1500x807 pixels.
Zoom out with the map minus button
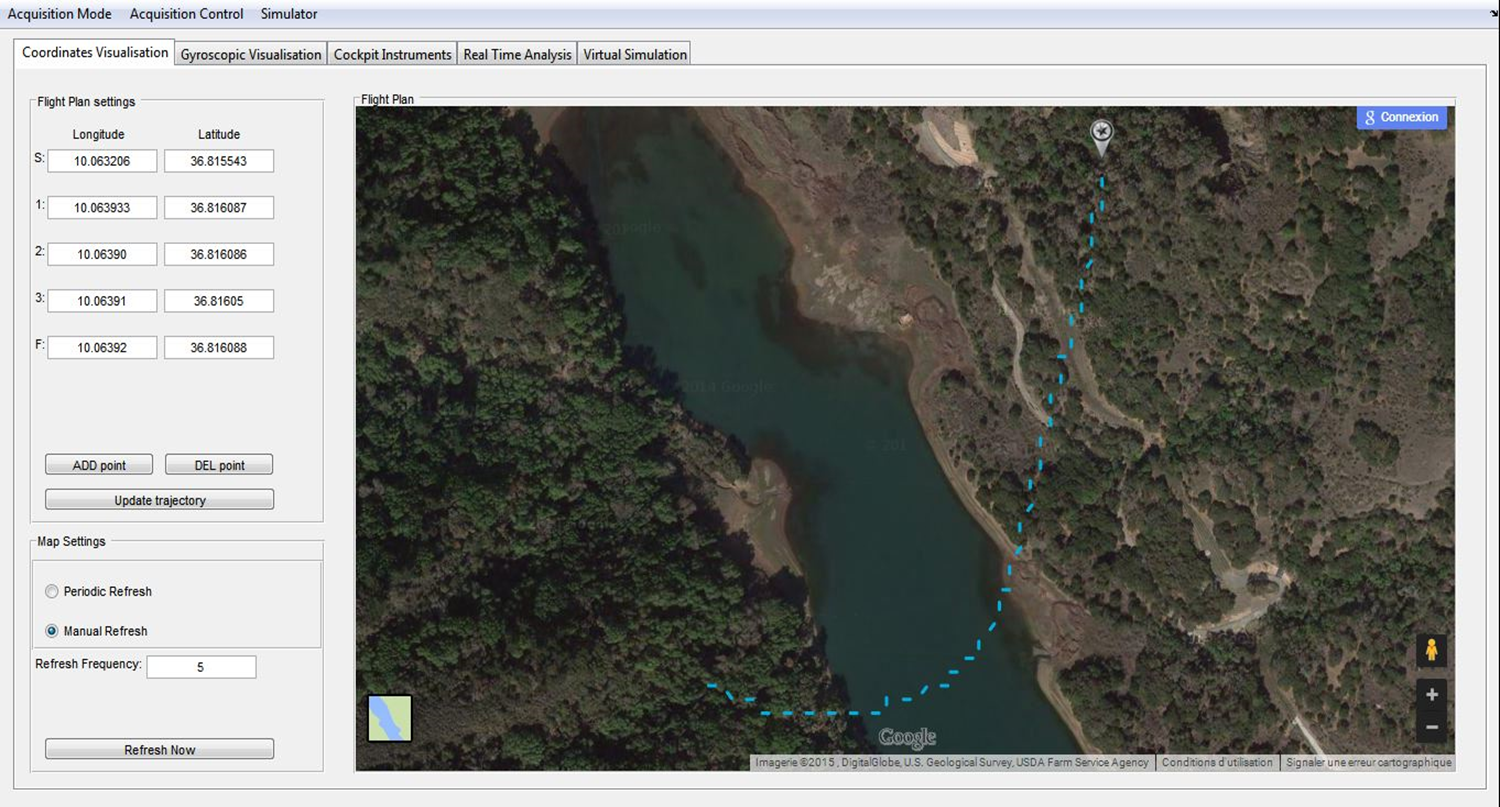coord(1431,727)
